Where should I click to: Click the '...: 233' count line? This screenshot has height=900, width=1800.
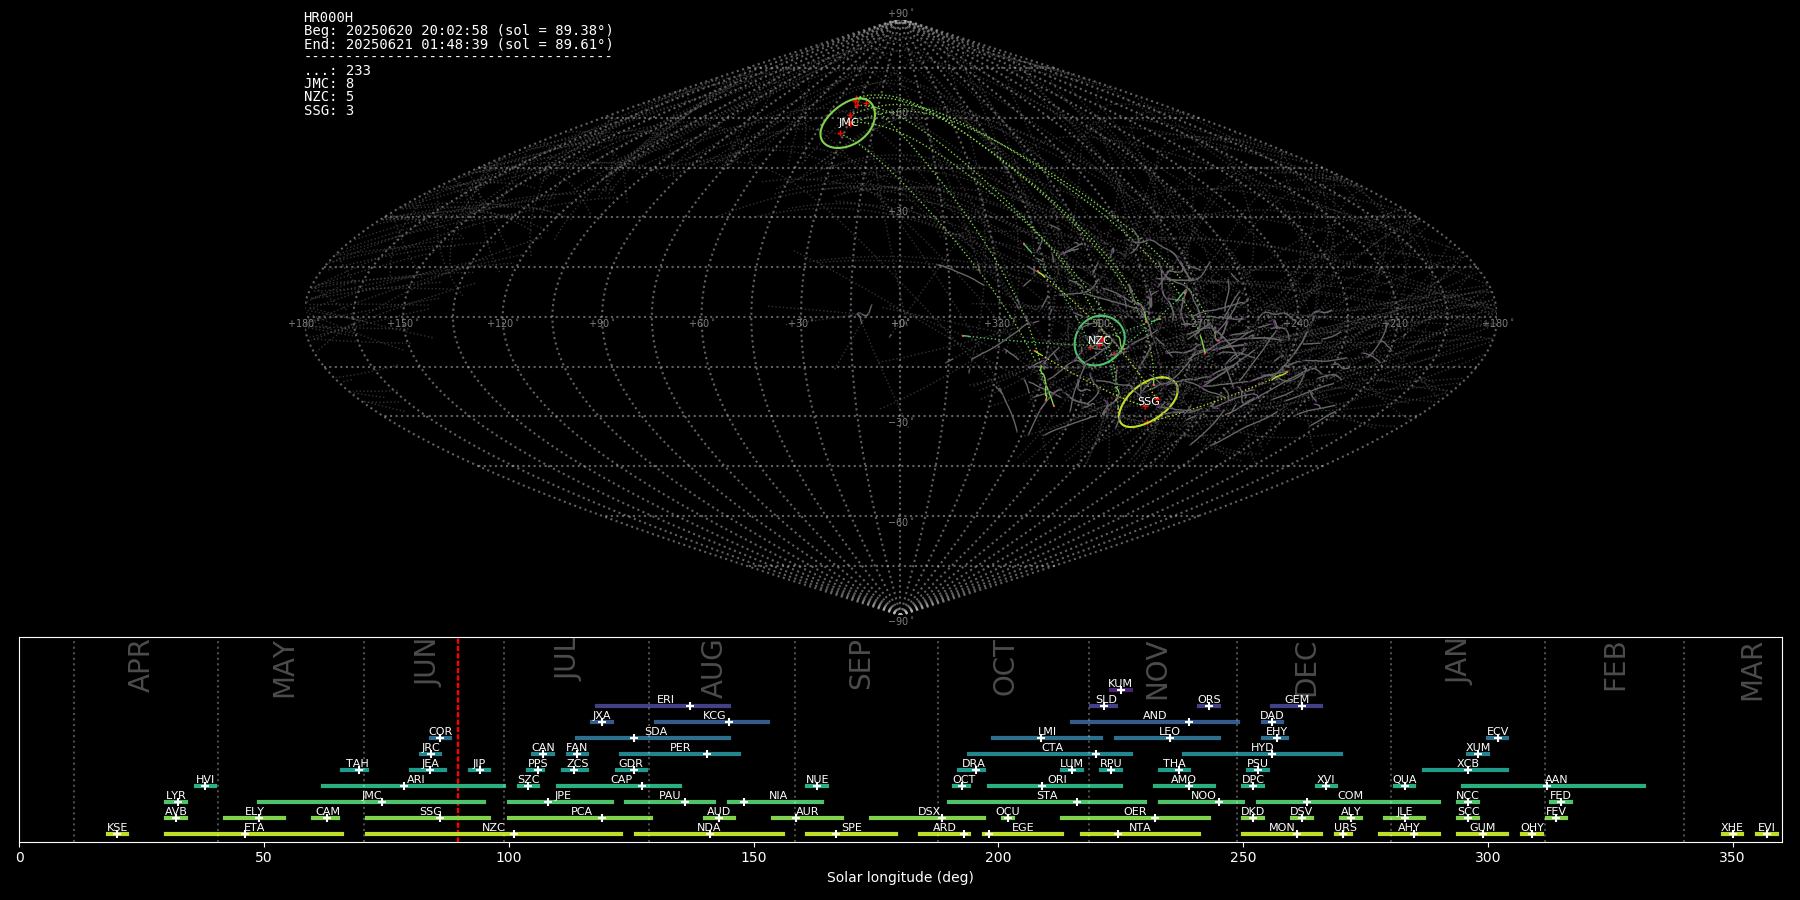337,70
